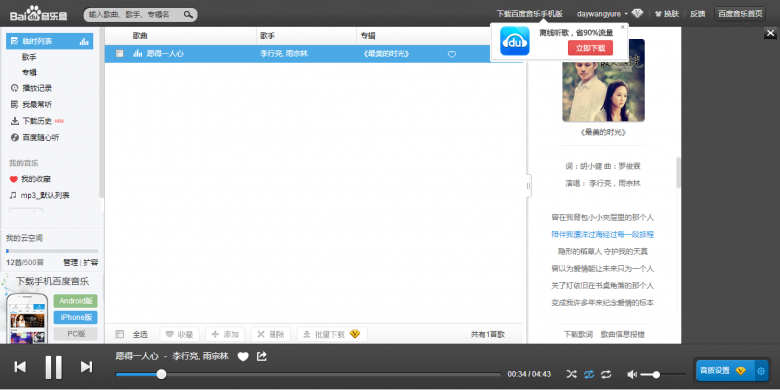Click the 添加 add button
The width and height of the screenshot is (780, 390).
[225, 334]
